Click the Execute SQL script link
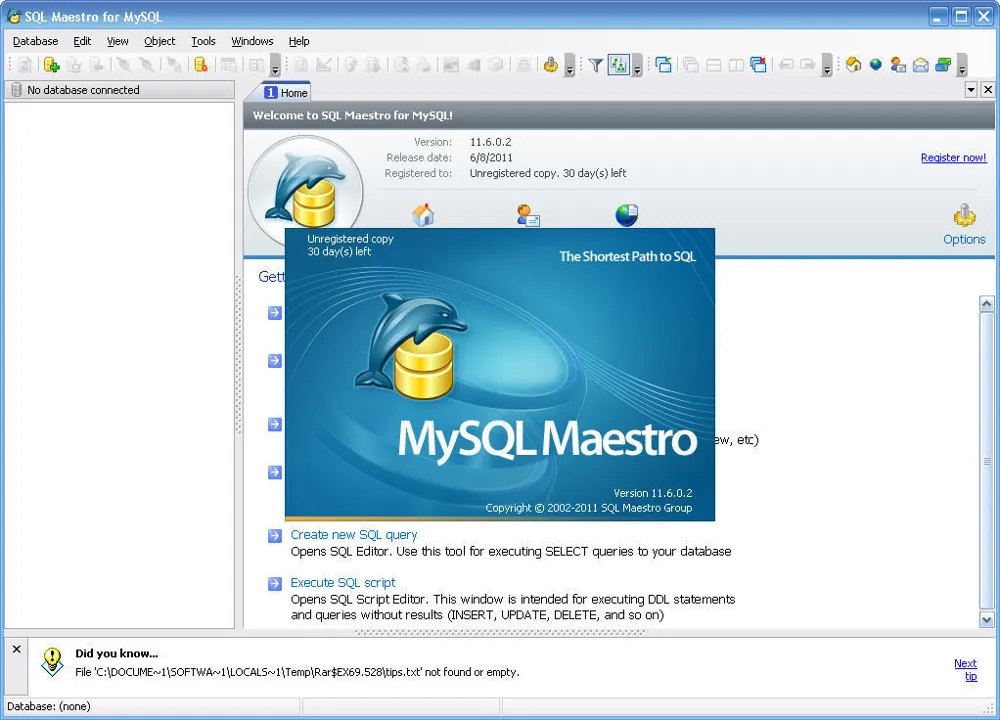This screenshot has width=1000, height=720. click(342, 582)
